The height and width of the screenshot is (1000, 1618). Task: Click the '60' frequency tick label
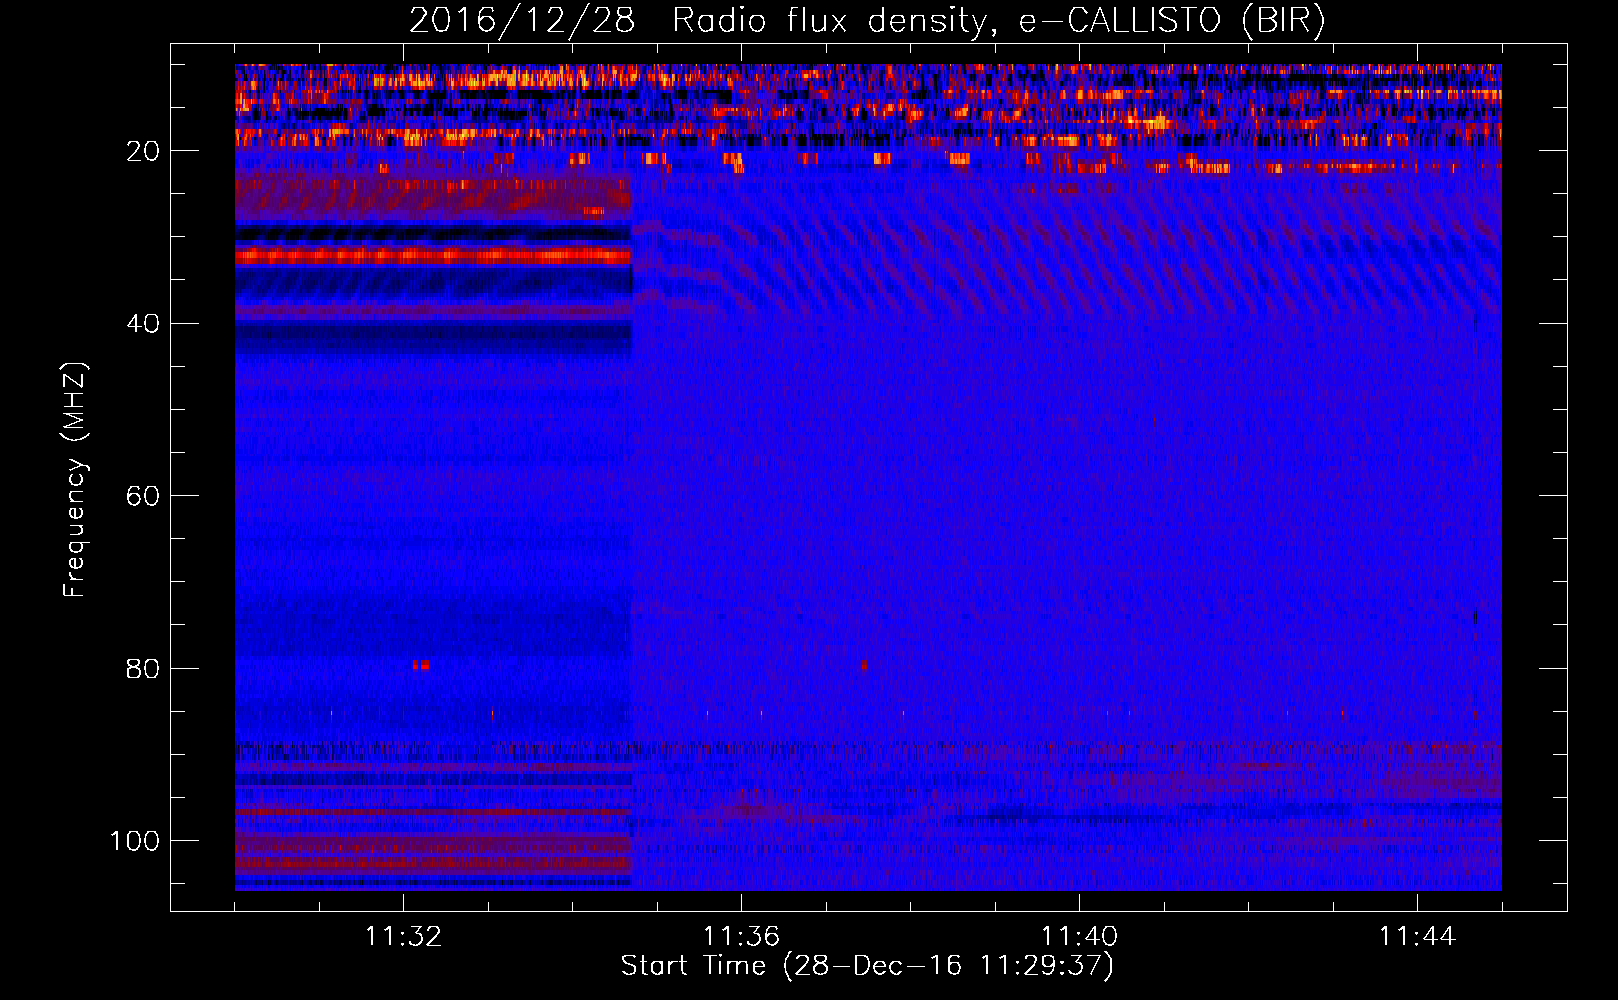coord(143,496)
